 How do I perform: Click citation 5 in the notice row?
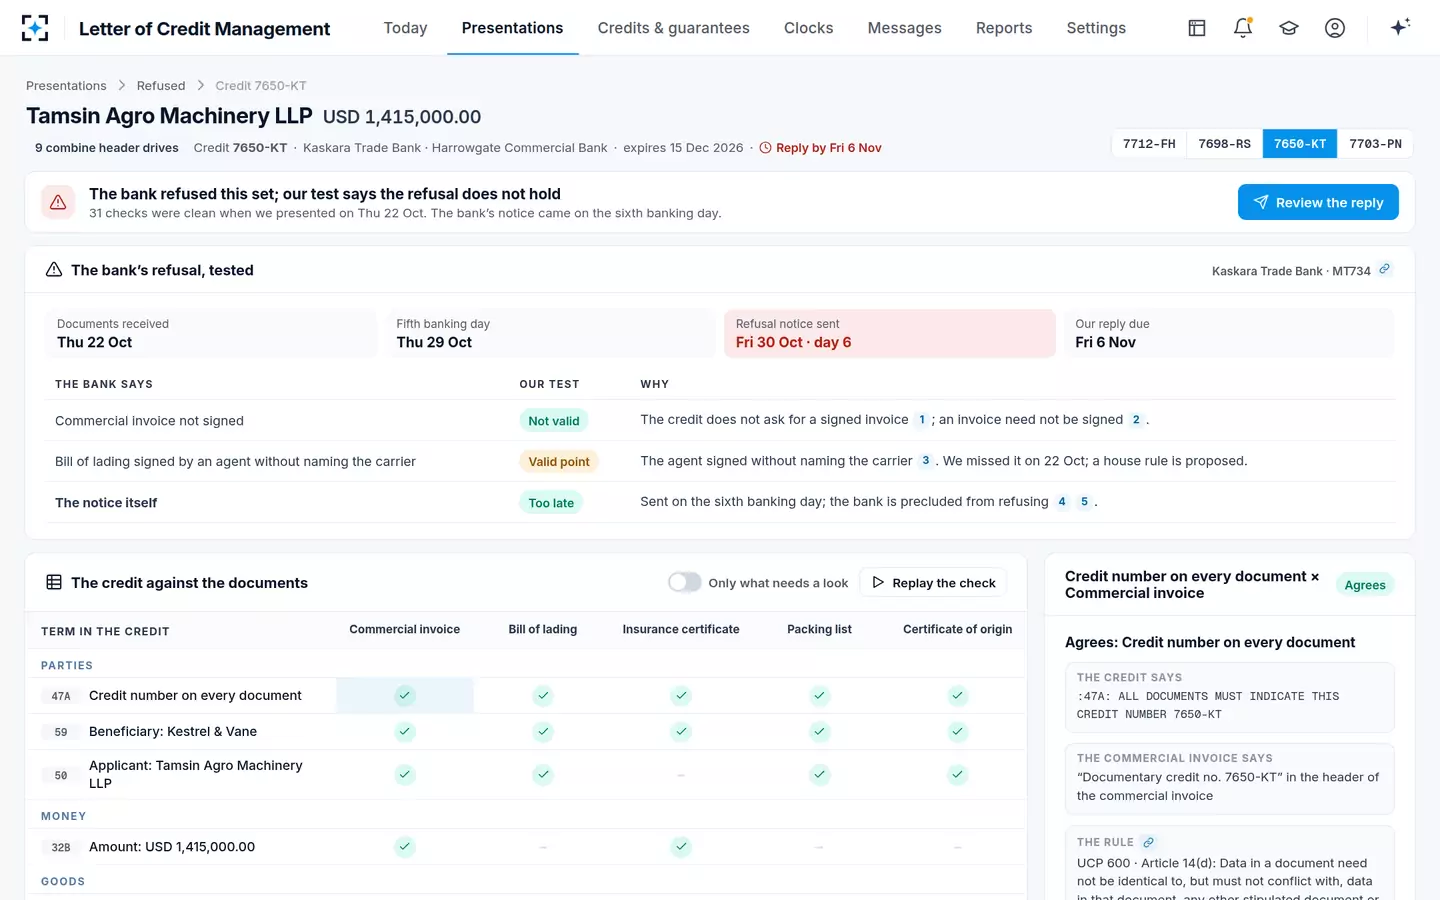click(1084, 502)
